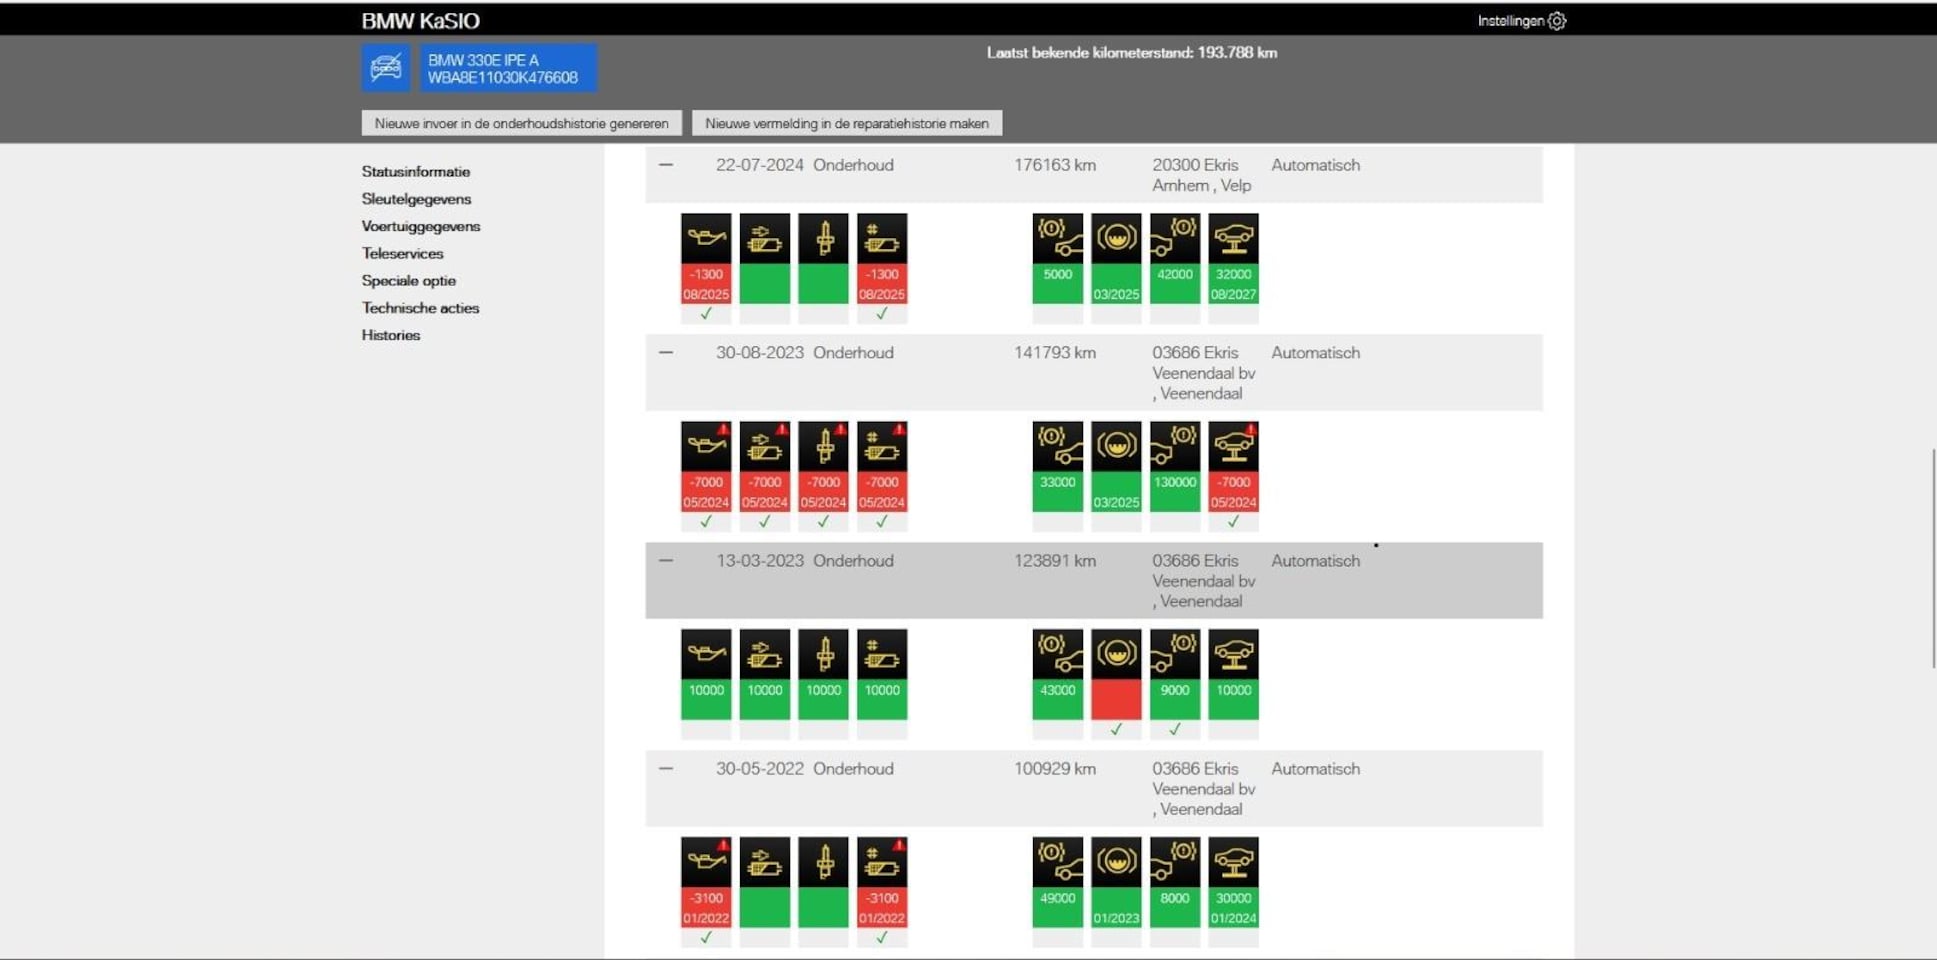Click the brake fluid icon in 22-07-2024 entry
Screen dimensions: 1937x960
1116,238
